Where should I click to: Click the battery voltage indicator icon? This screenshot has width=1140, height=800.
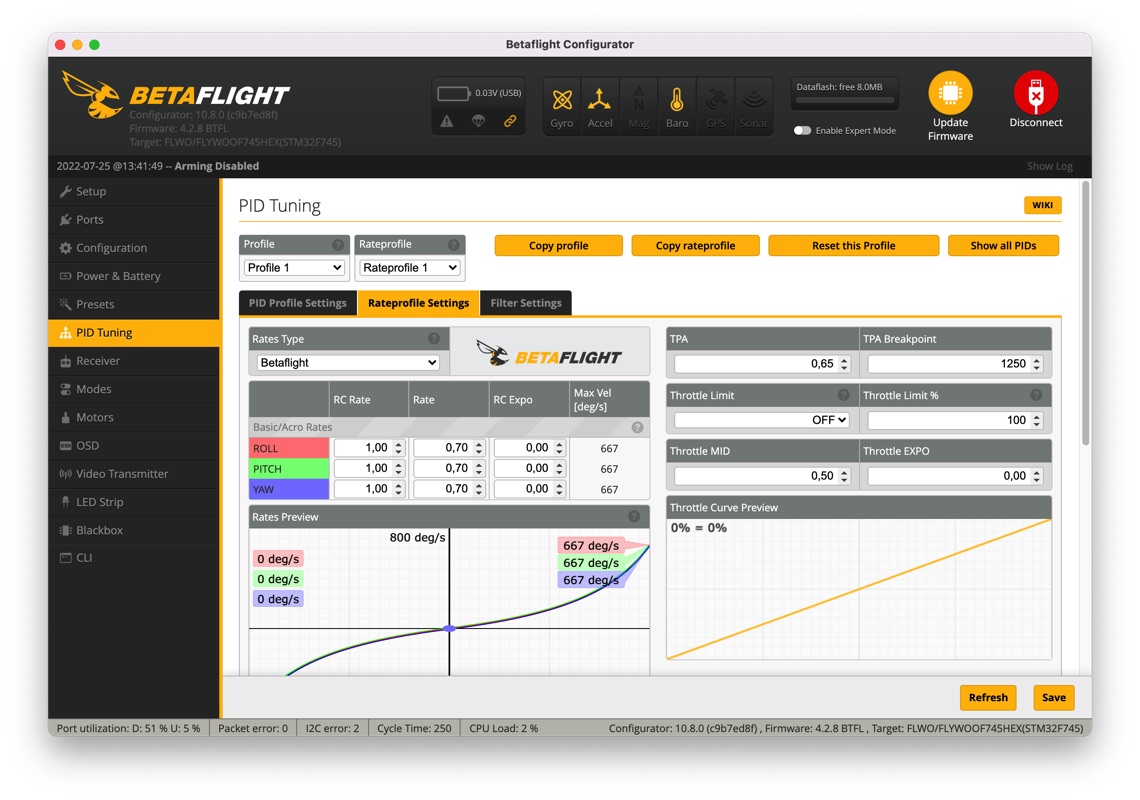point(454,93)
